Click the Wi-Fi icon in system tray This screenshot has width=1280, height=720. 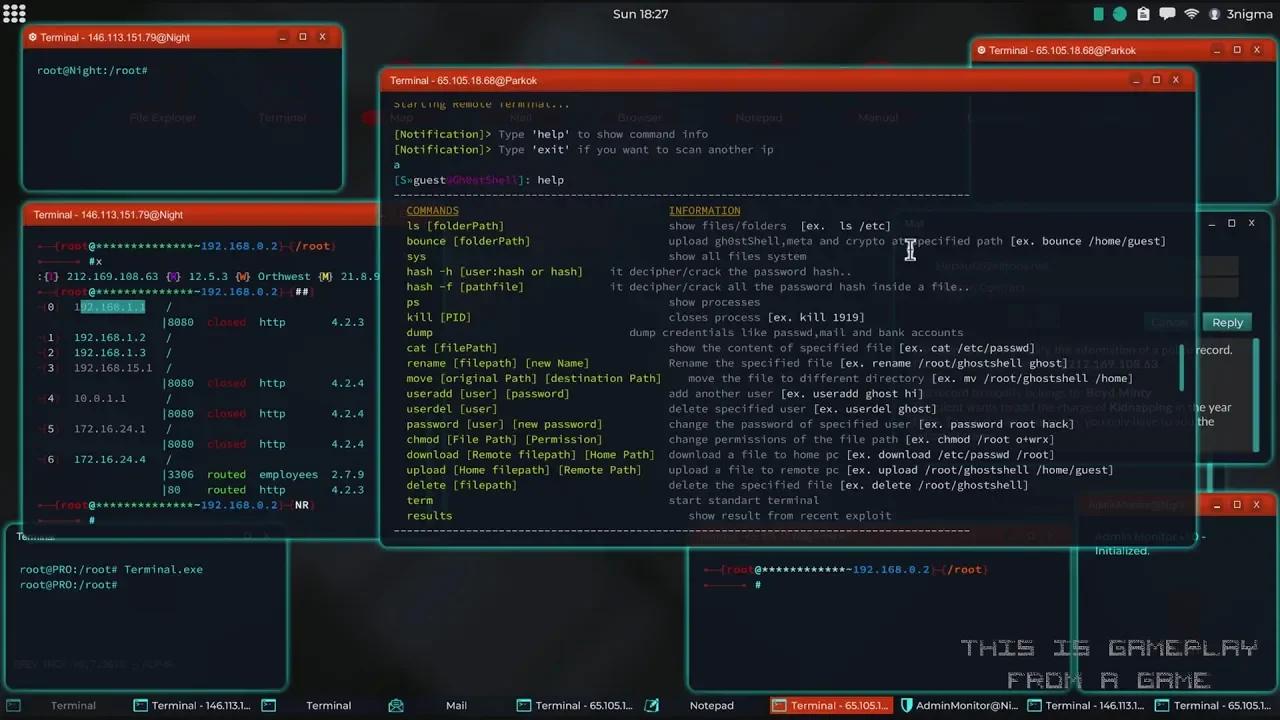tap(1191, 14)
